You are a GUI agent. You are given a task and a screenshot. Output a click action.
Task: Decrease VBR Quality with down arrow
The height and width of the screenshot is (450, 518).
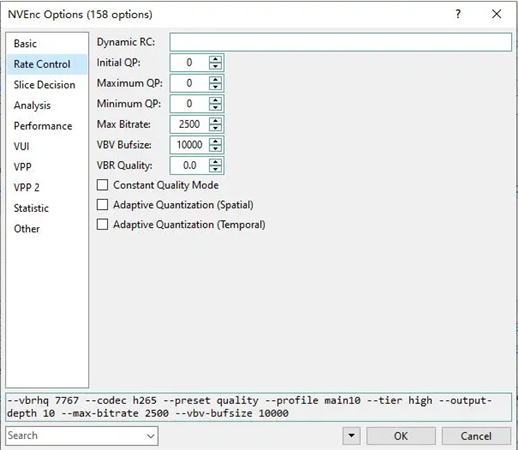[215, 169]
